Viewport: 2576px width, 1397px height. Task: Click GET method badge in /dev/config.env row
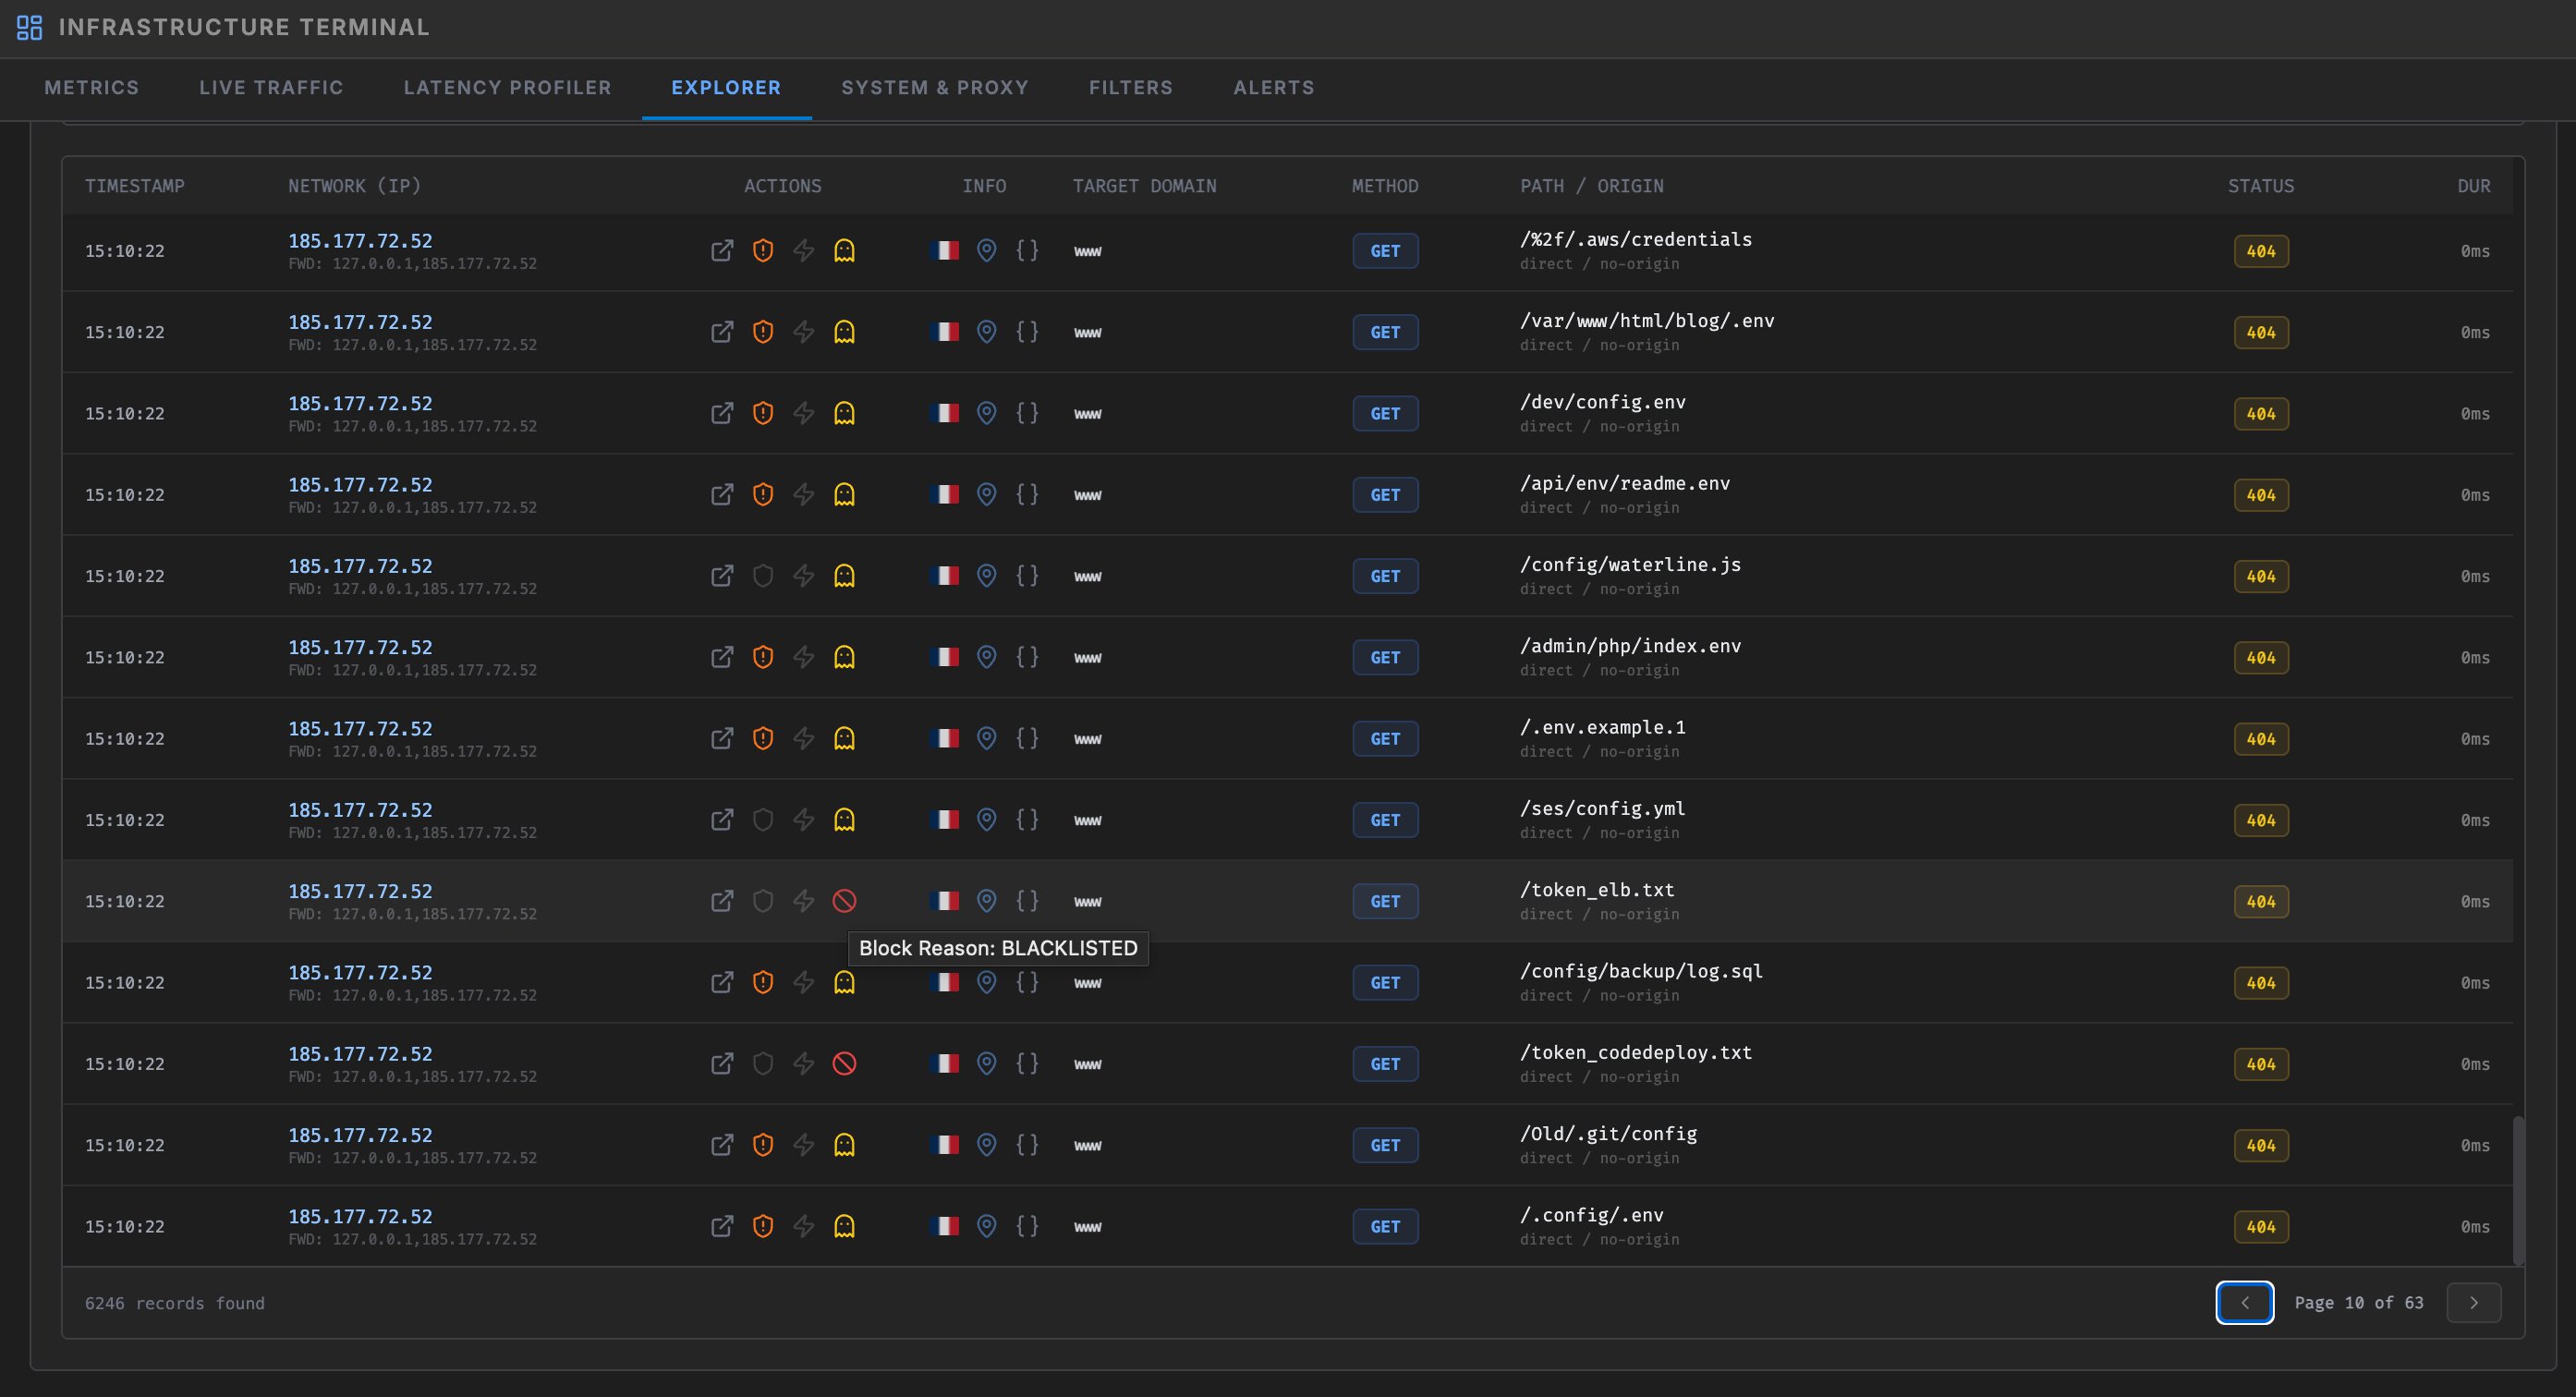point(1385,413)
